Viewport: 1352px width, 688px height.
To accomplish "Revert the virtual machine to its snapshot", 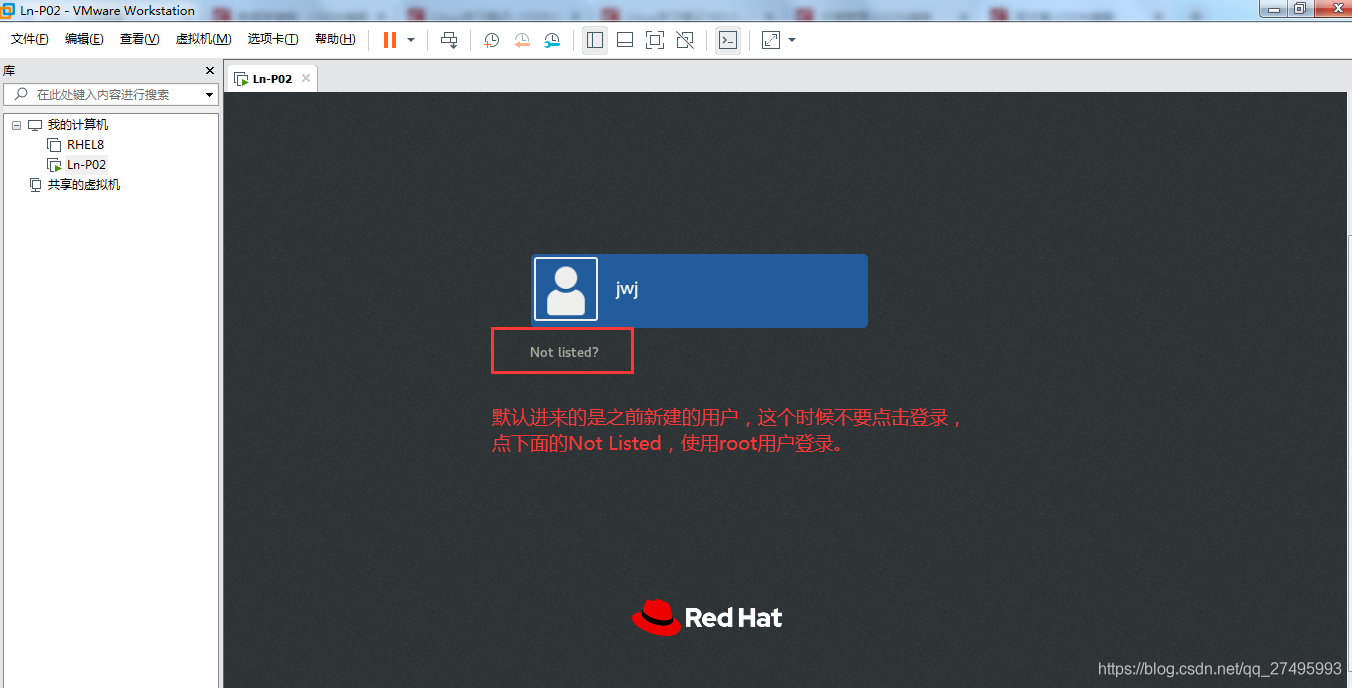I will (522, 40).
